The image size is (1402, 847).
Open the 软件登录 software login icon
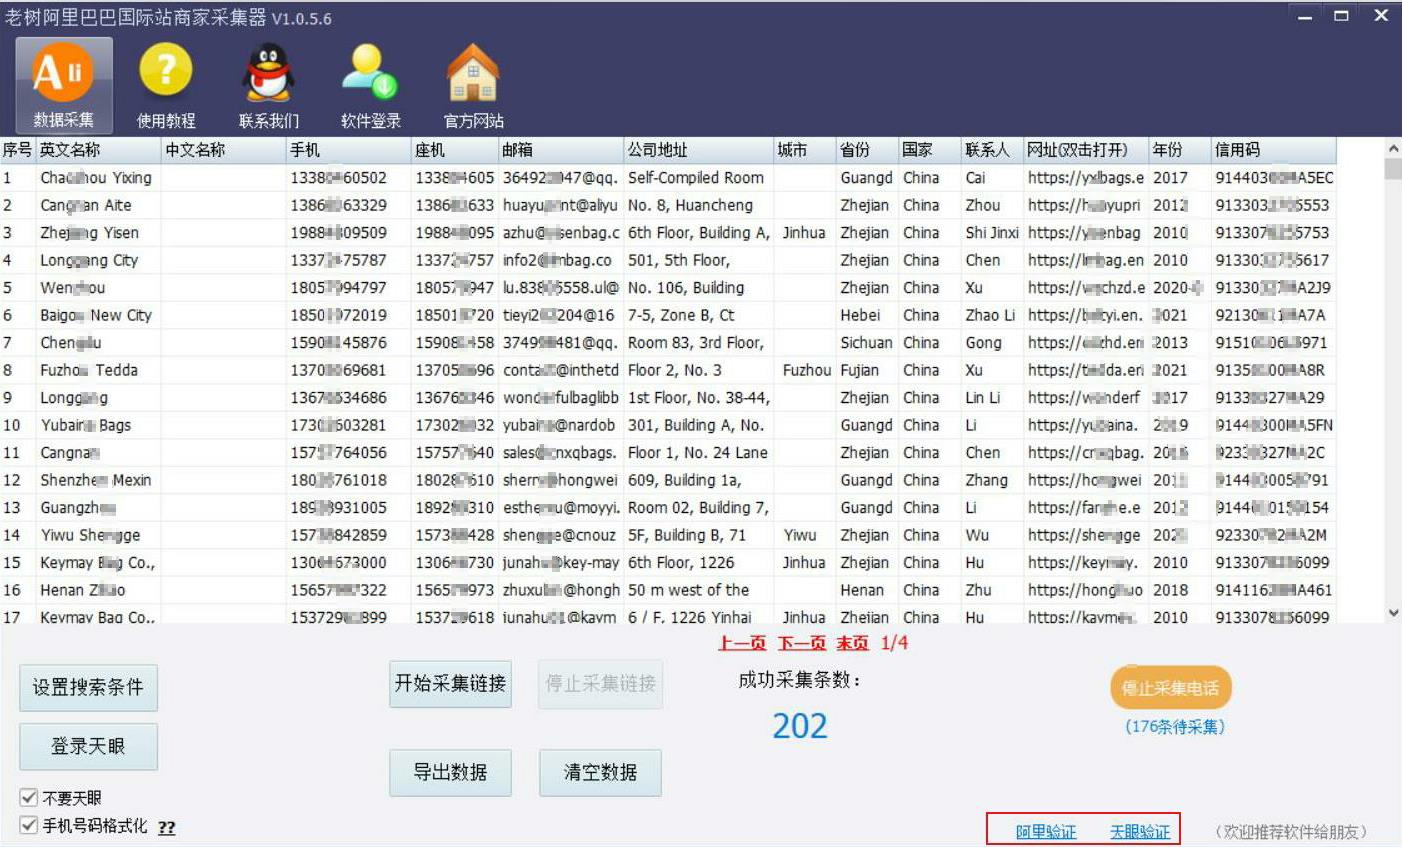pyautogui.click(x=370, y=85)
